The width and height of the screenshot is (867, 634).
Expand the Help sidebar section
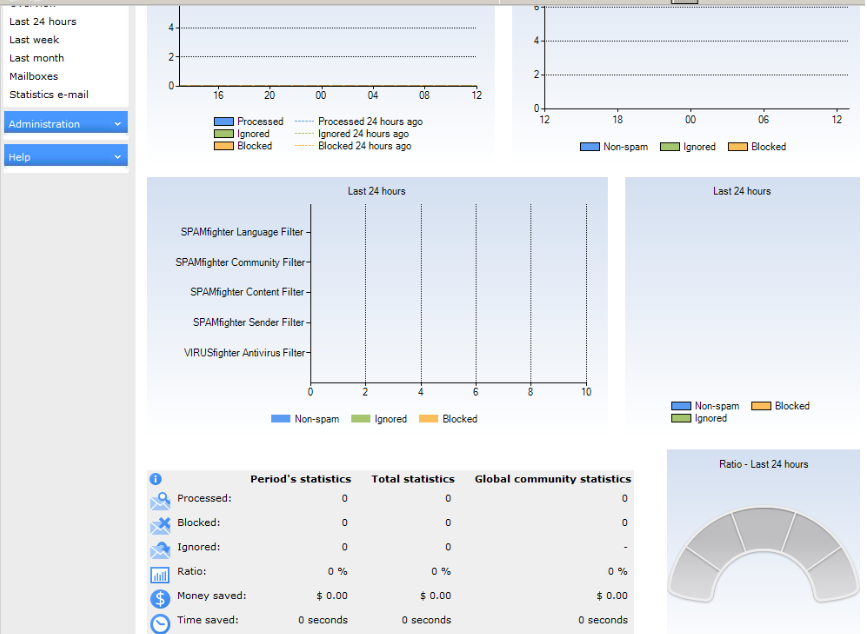click(x=66, y=157)
